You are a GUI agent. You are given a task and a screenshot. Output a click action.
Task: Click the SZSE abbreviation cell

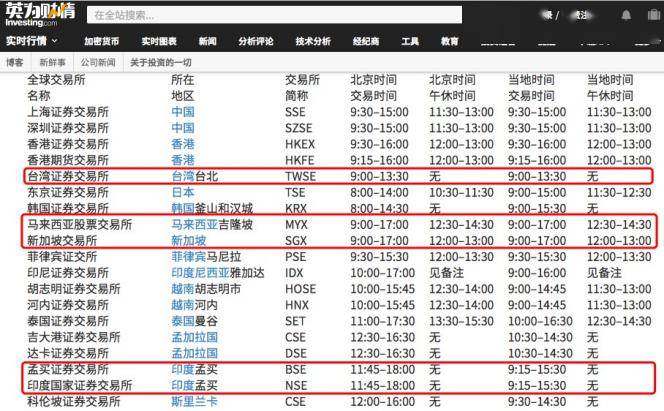tap(299, 128)
